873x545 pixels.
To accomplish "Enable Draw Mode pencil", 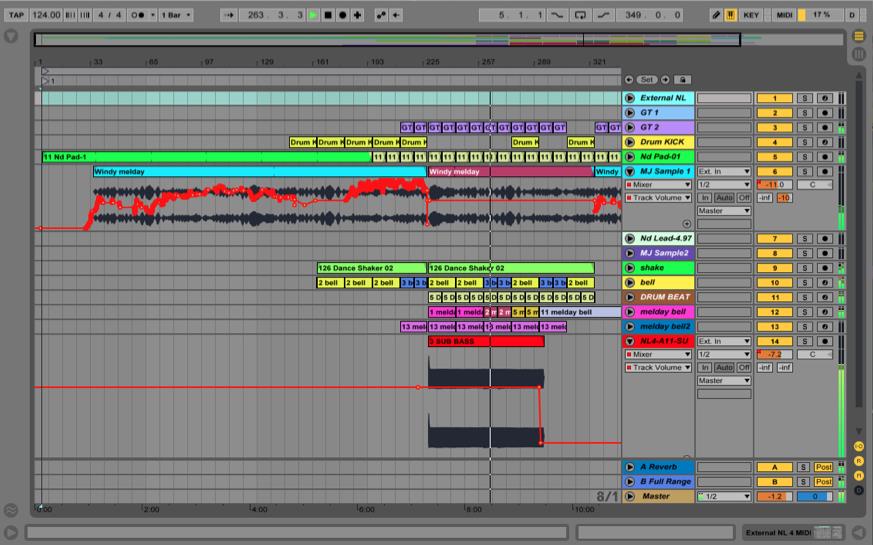I will pyautogui.click(x=716, y=15).
